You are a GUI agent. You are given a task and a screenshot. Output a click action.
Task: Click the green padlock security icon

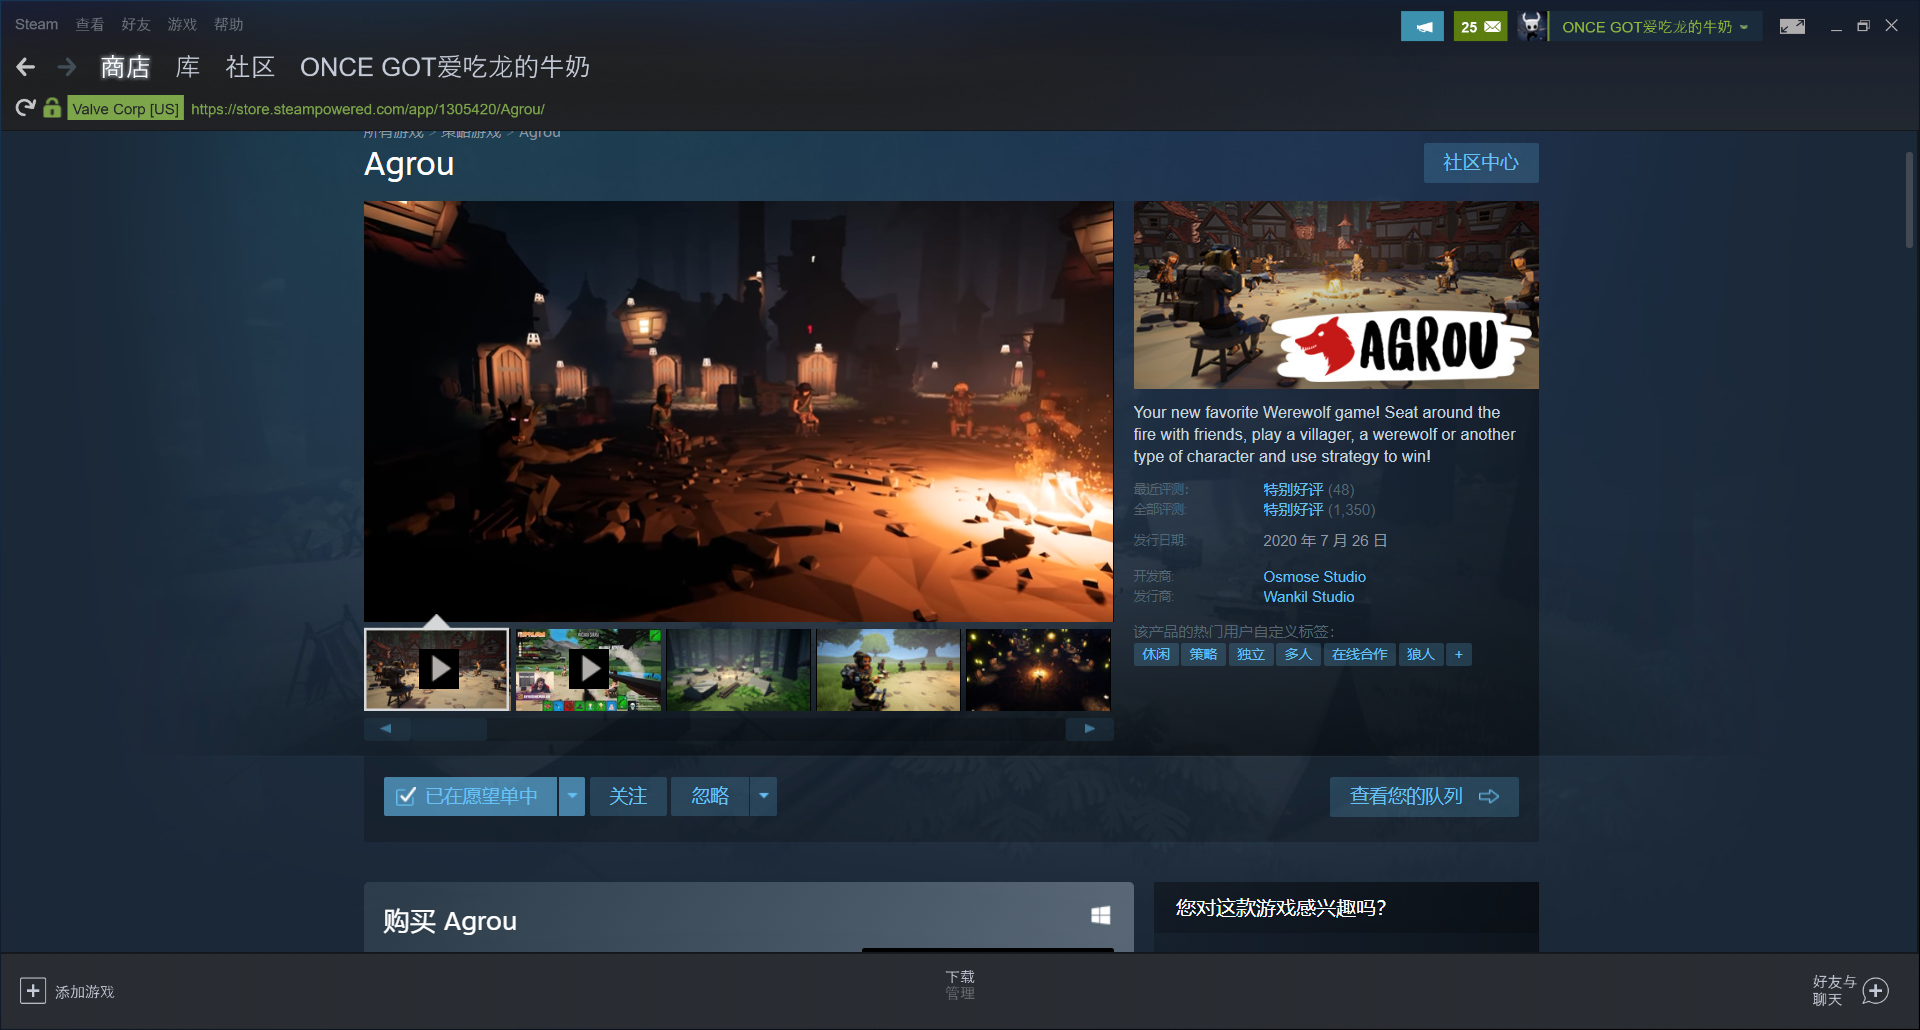tap(52, 108)
